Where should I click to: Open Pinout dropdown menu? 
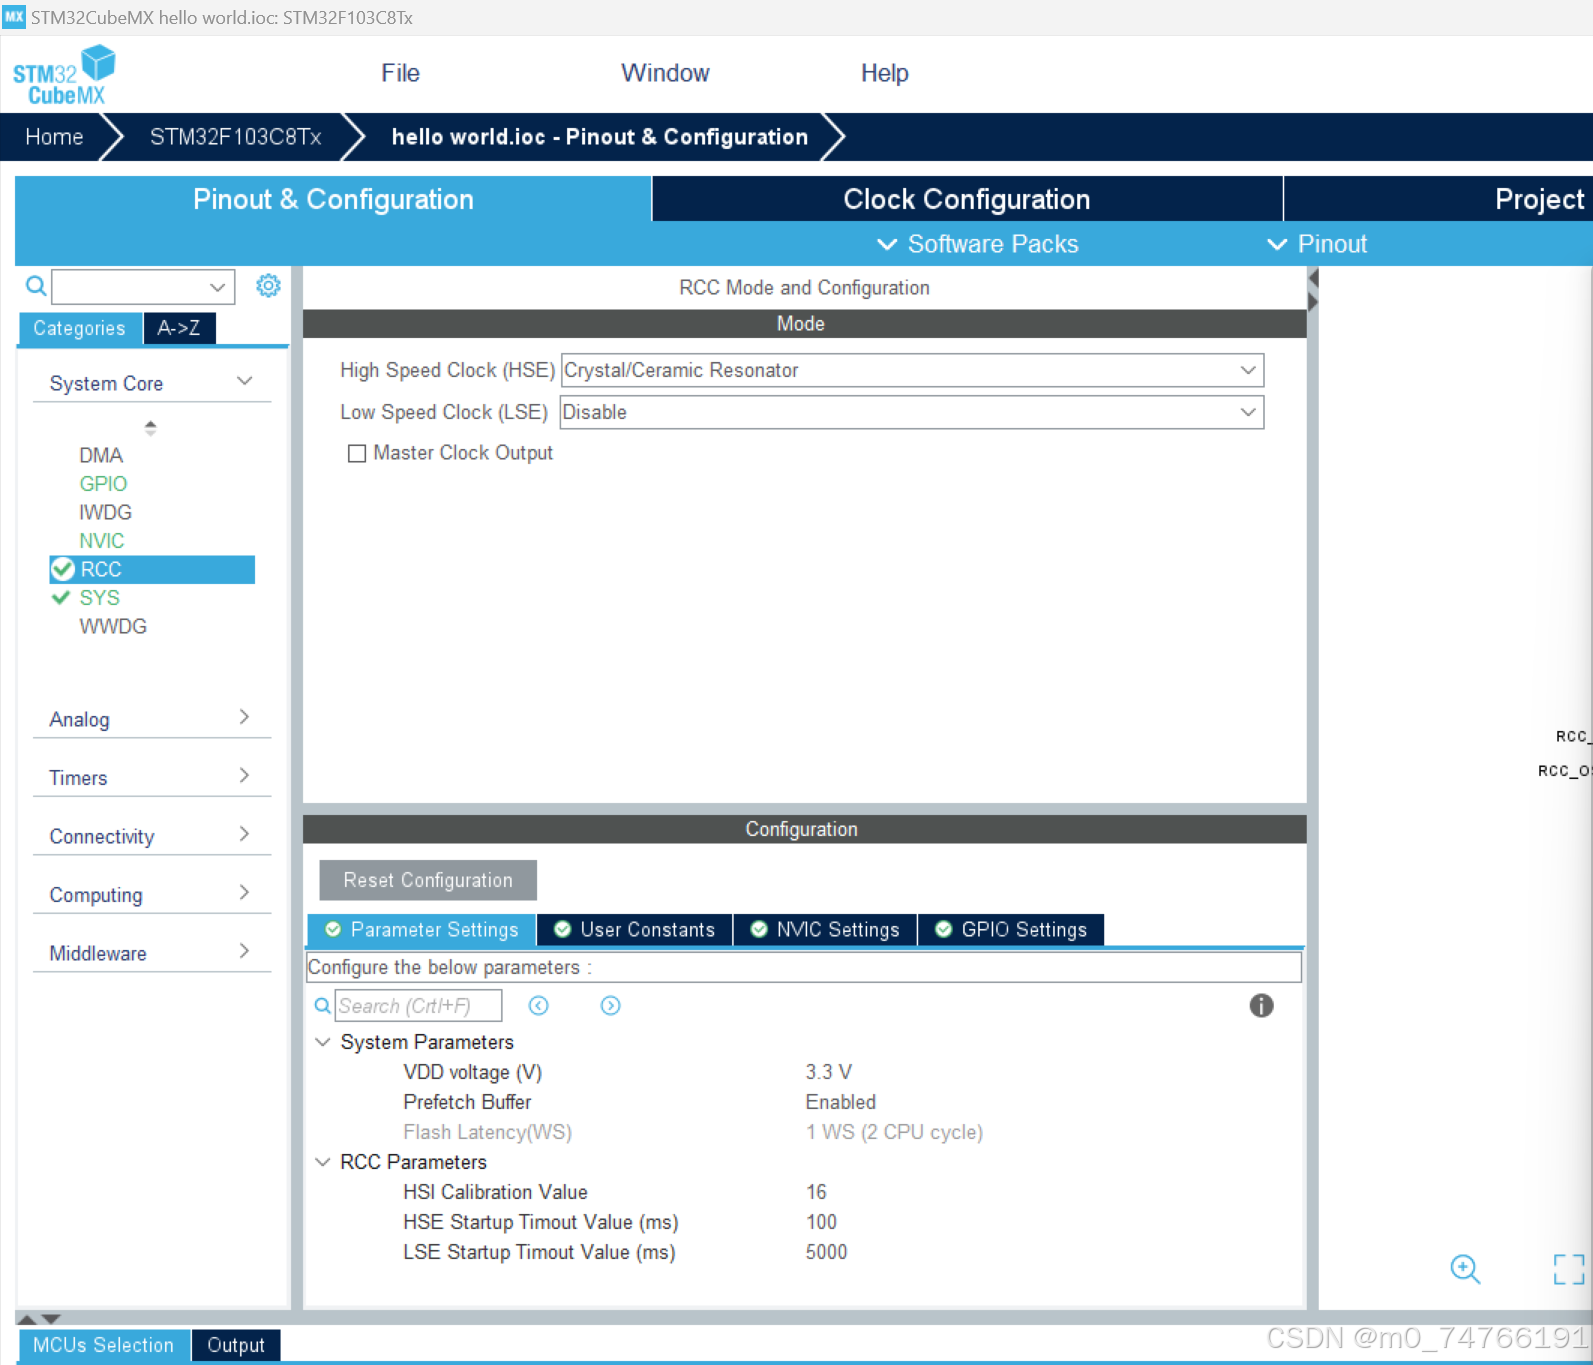1316,244
